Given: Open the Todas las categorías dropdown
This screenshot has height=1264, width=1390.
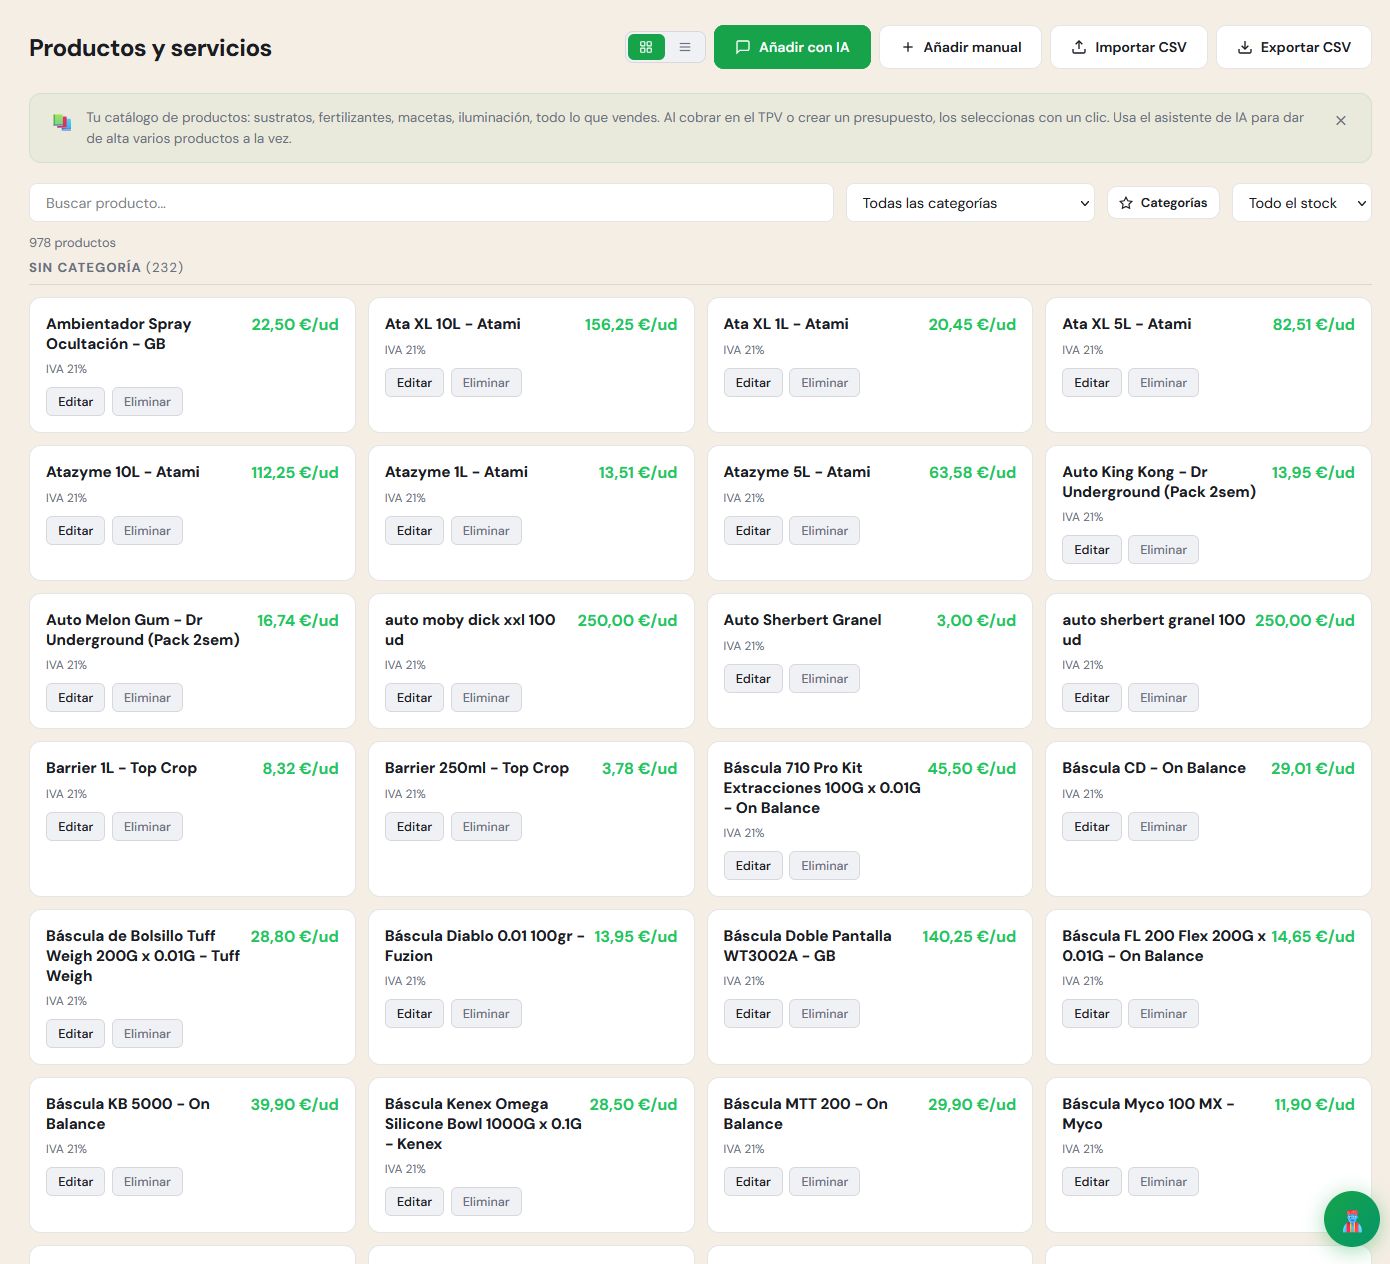Looking at the screenshot, I should coord(970,203).
